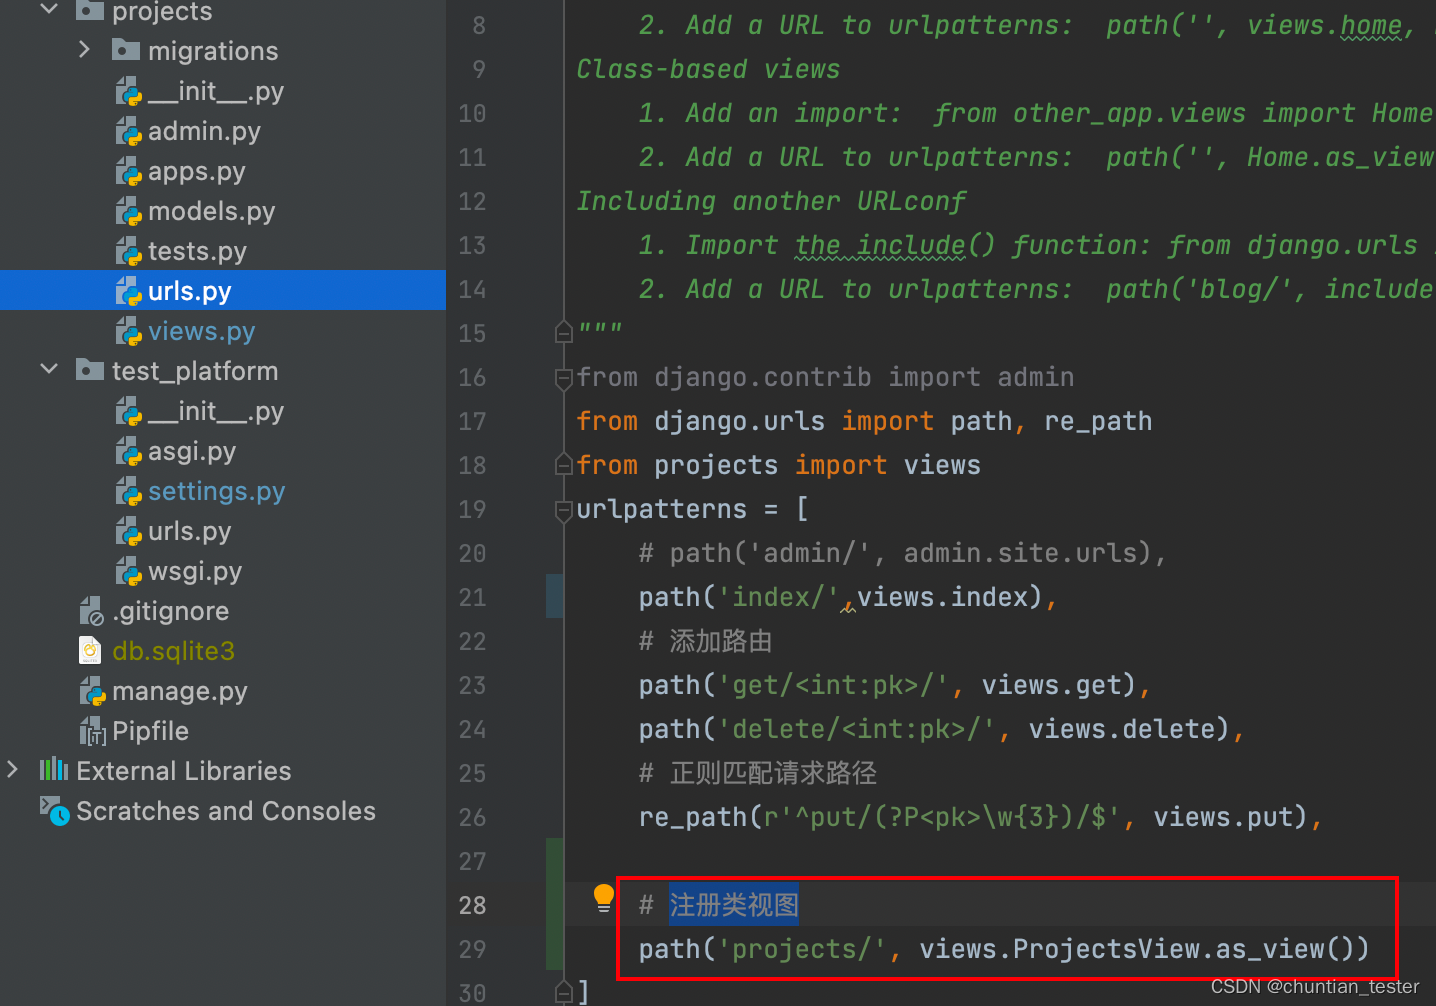The height and width of the screenshot is (1006, 1436).
Task: Click the db.sqlite3 database file icon
Action: [89, 650]
